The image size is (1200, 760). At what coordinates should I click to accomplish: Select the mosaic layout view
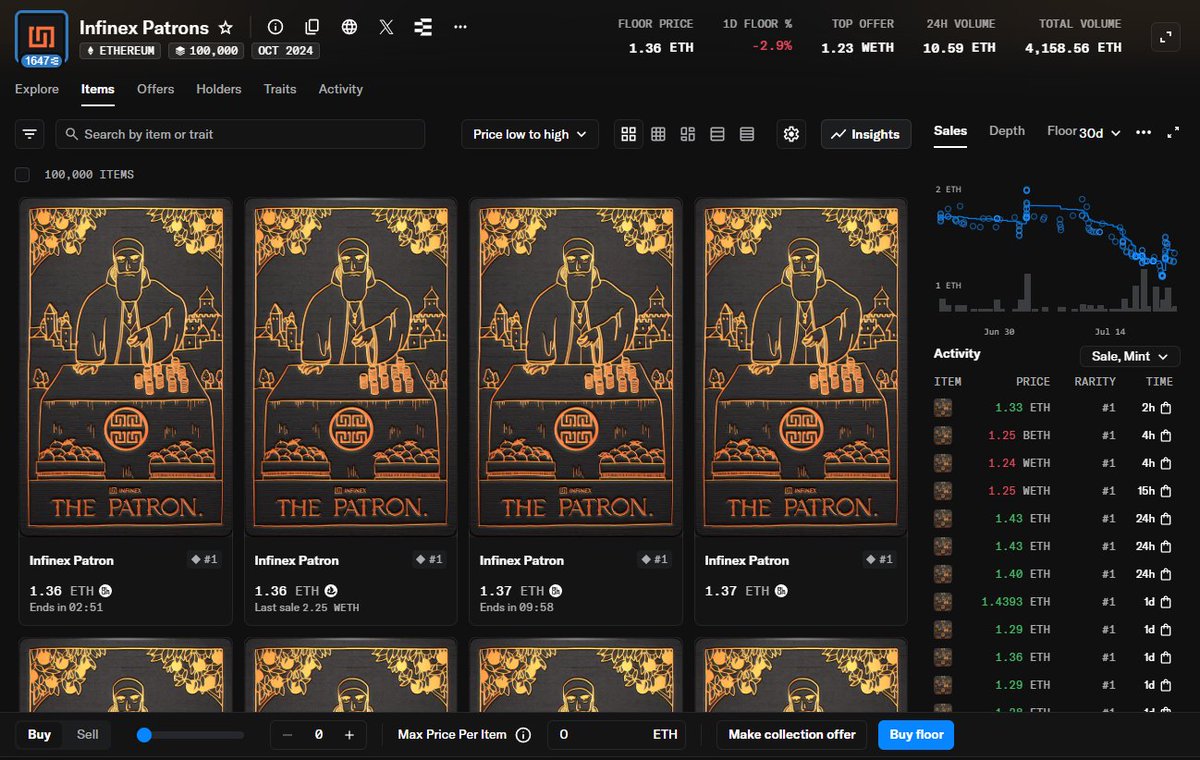(x=687, y=134)
